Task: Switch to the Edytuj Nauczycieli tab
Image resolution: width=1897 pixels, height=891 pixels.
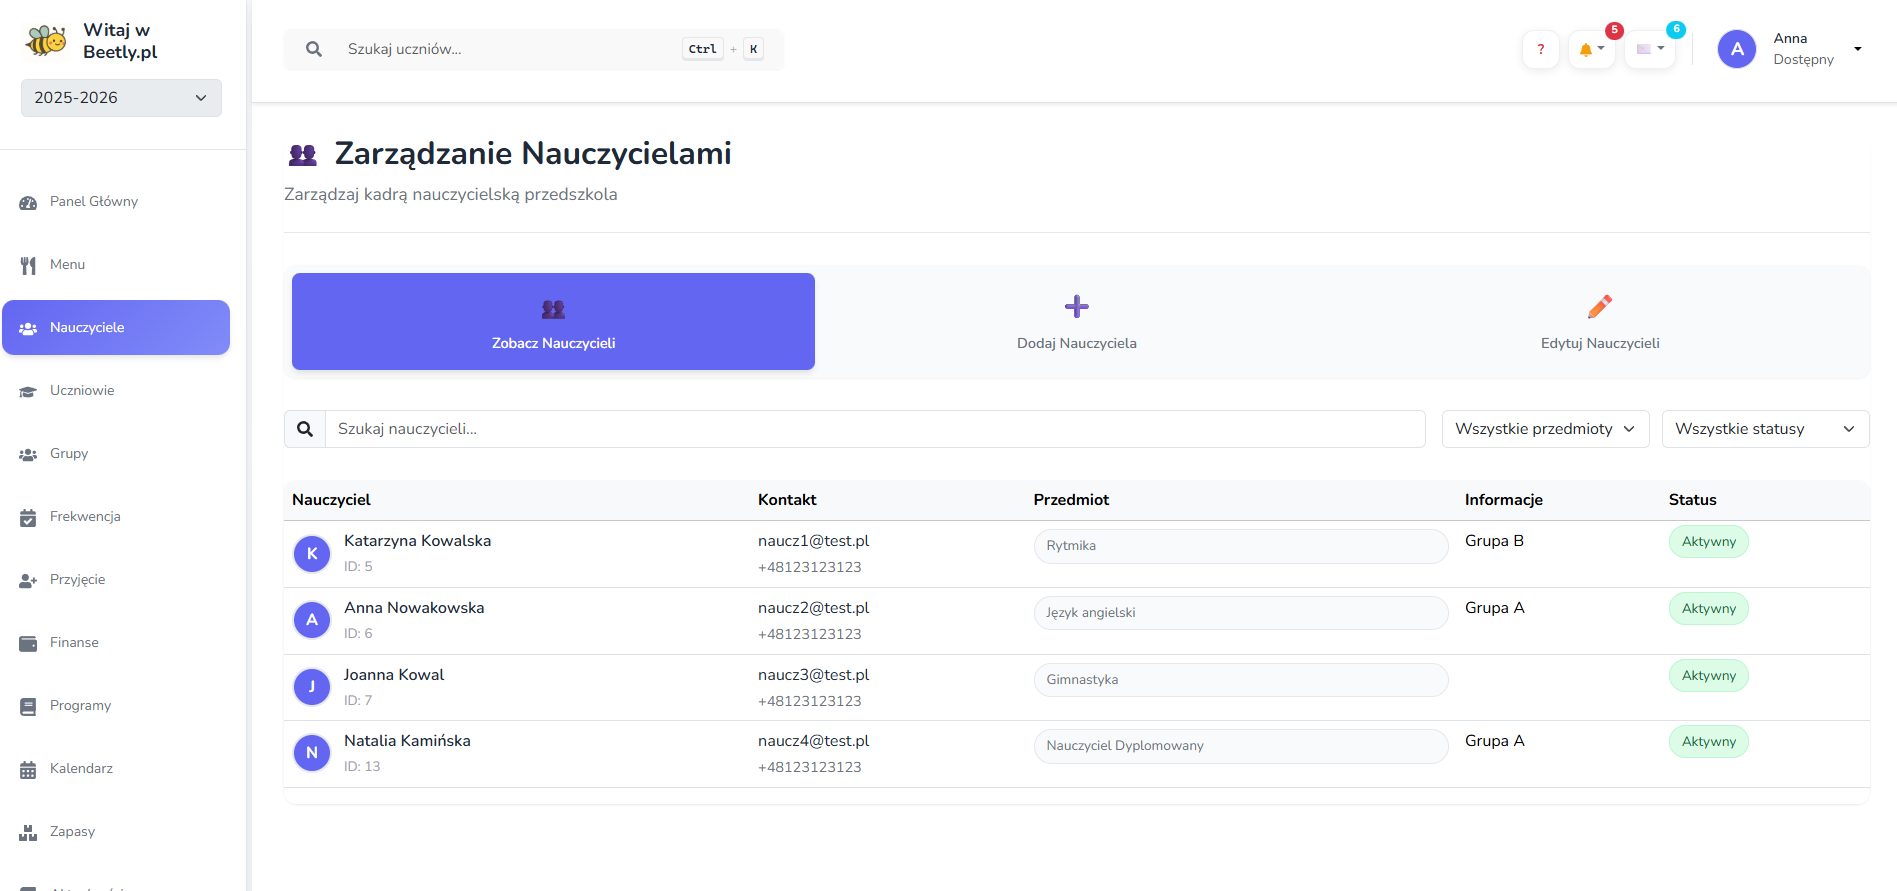Action: tap(1600, 321)
